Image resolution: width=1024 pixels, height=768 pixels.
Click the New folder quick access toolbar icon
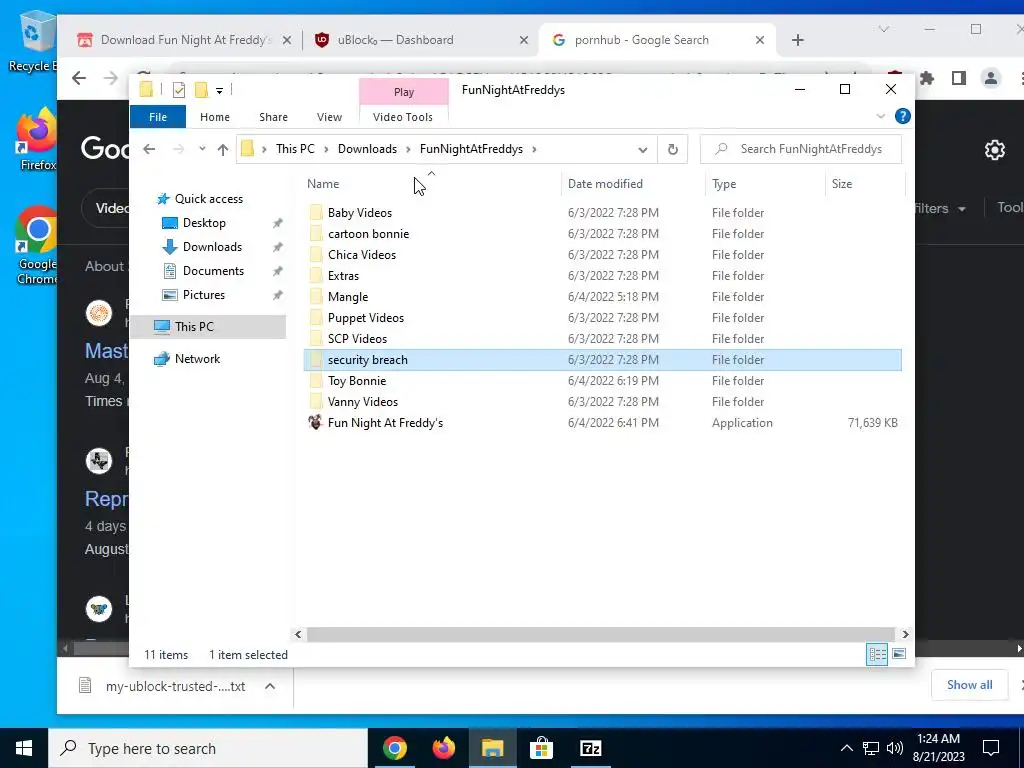201,90
